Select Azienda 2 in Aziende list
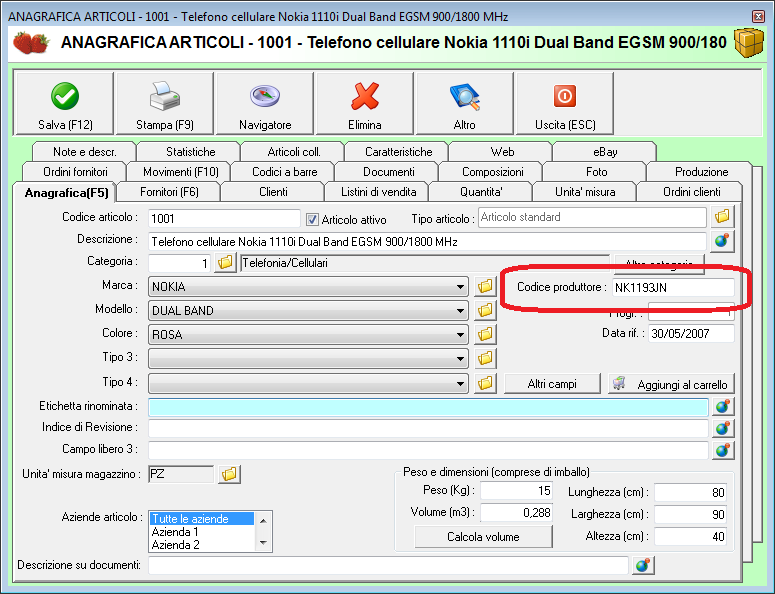Screen dimensions: 775x594 [202, 545]
